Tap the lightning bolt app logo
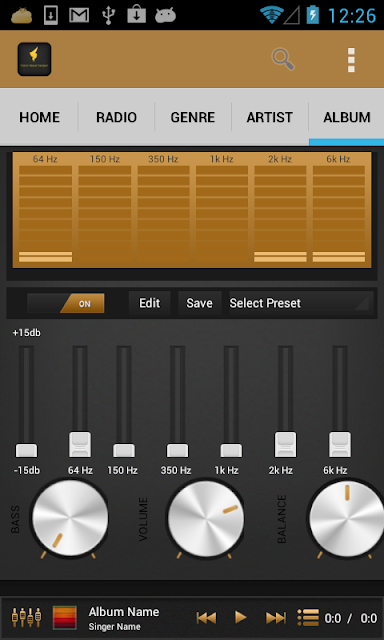The width and height of the screenshot is (384, 640). (34, 59)
